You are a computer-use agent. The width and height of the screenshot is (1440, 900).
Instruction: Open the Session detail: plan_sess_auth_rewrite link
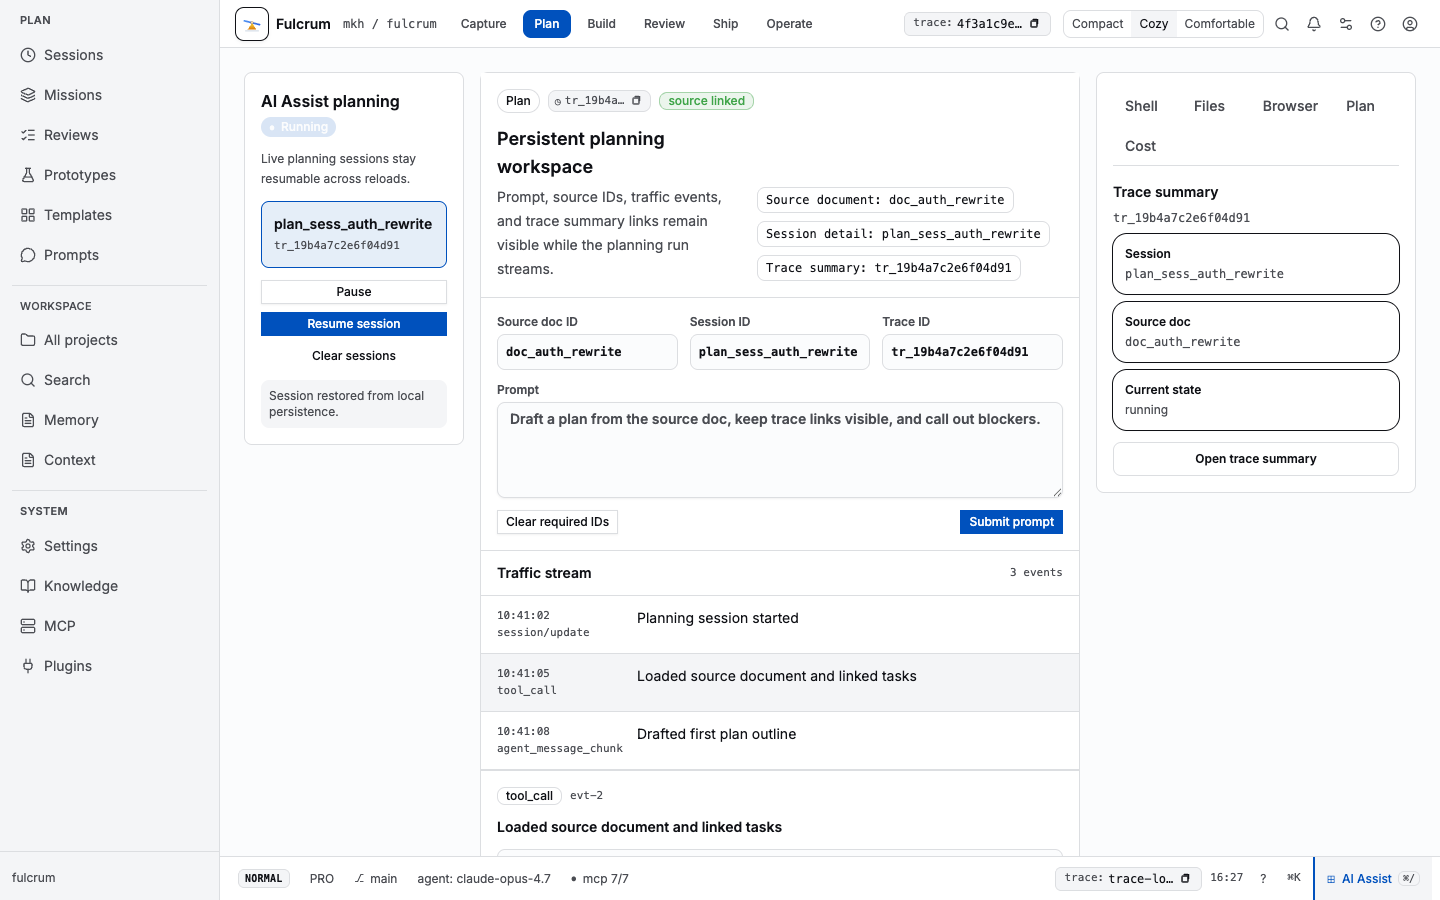tap(903, 234)
